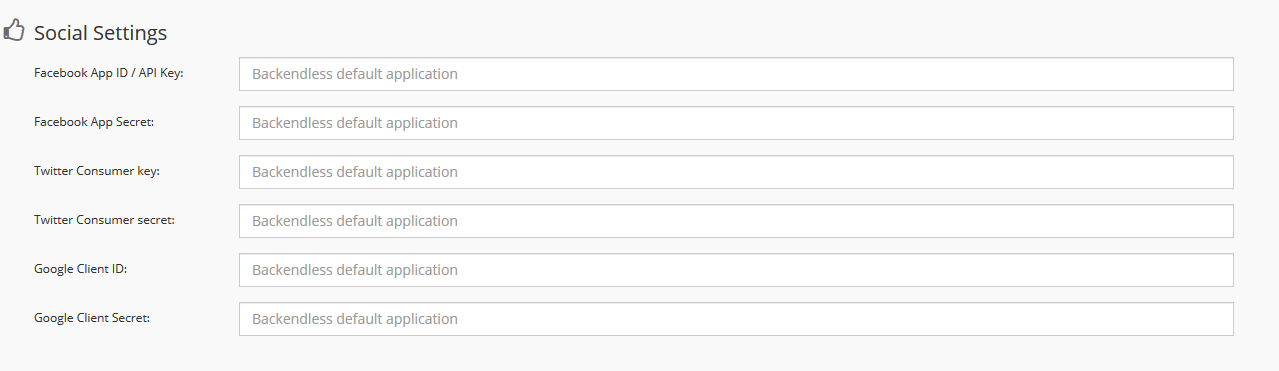Select the Twitter Consumer secret input box
This screenshot has width=1279, height=371.
(x=736, y=221)
